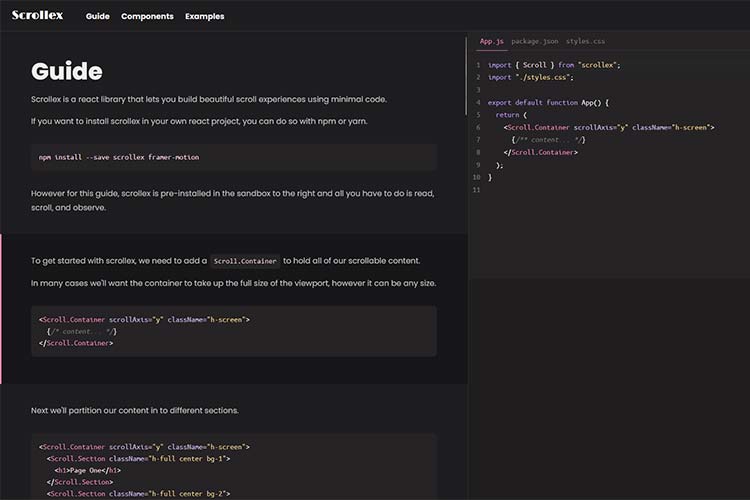The width and height of the screenshot is (750, 500).
Task: Click the Guide heading
Action: tap(67, 72)
